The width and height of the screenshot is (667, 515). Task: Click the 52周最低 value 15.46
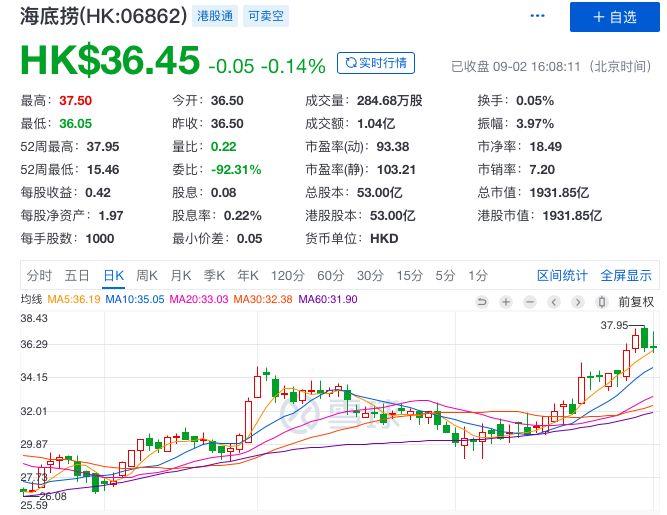pyautogui.click(x=103, y=170)
